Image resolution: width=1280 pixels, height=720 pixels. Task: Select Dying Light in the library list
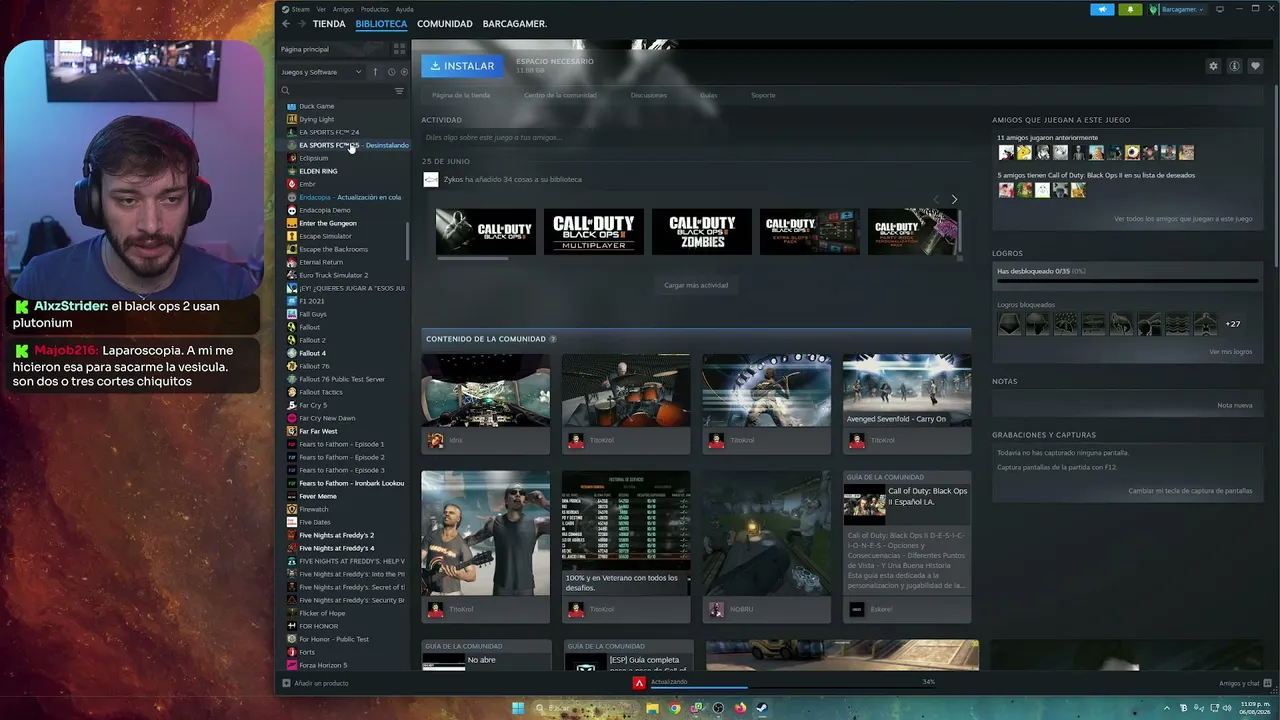point(316,119)
